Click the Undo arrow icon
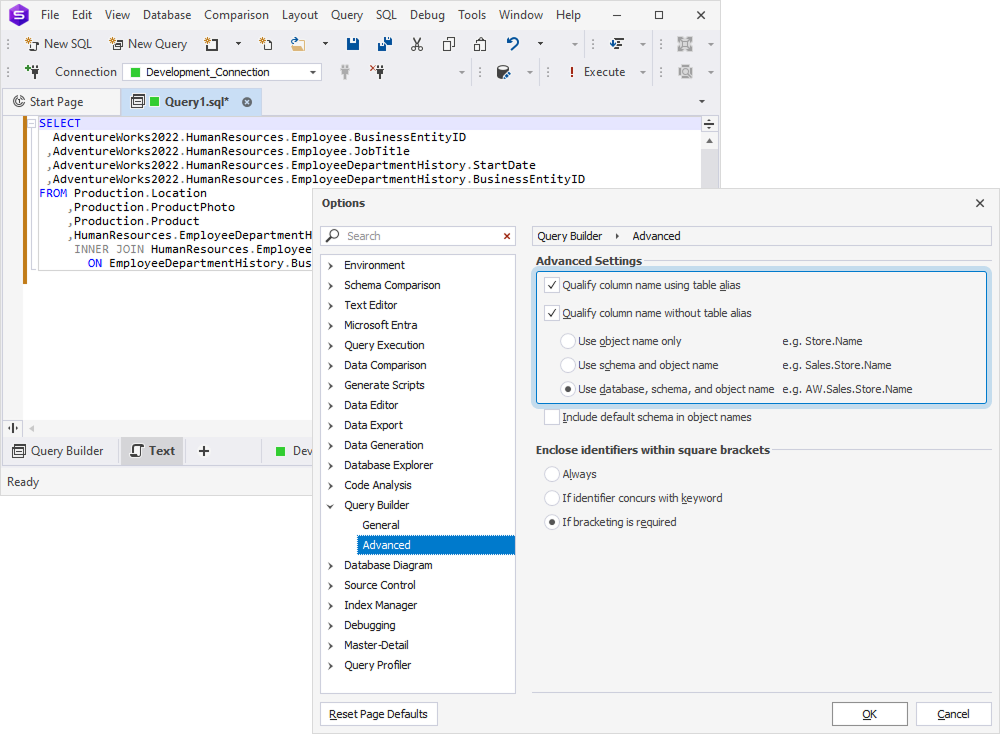The height and width of the screenshot is (734, 1000). coord(513,44)
